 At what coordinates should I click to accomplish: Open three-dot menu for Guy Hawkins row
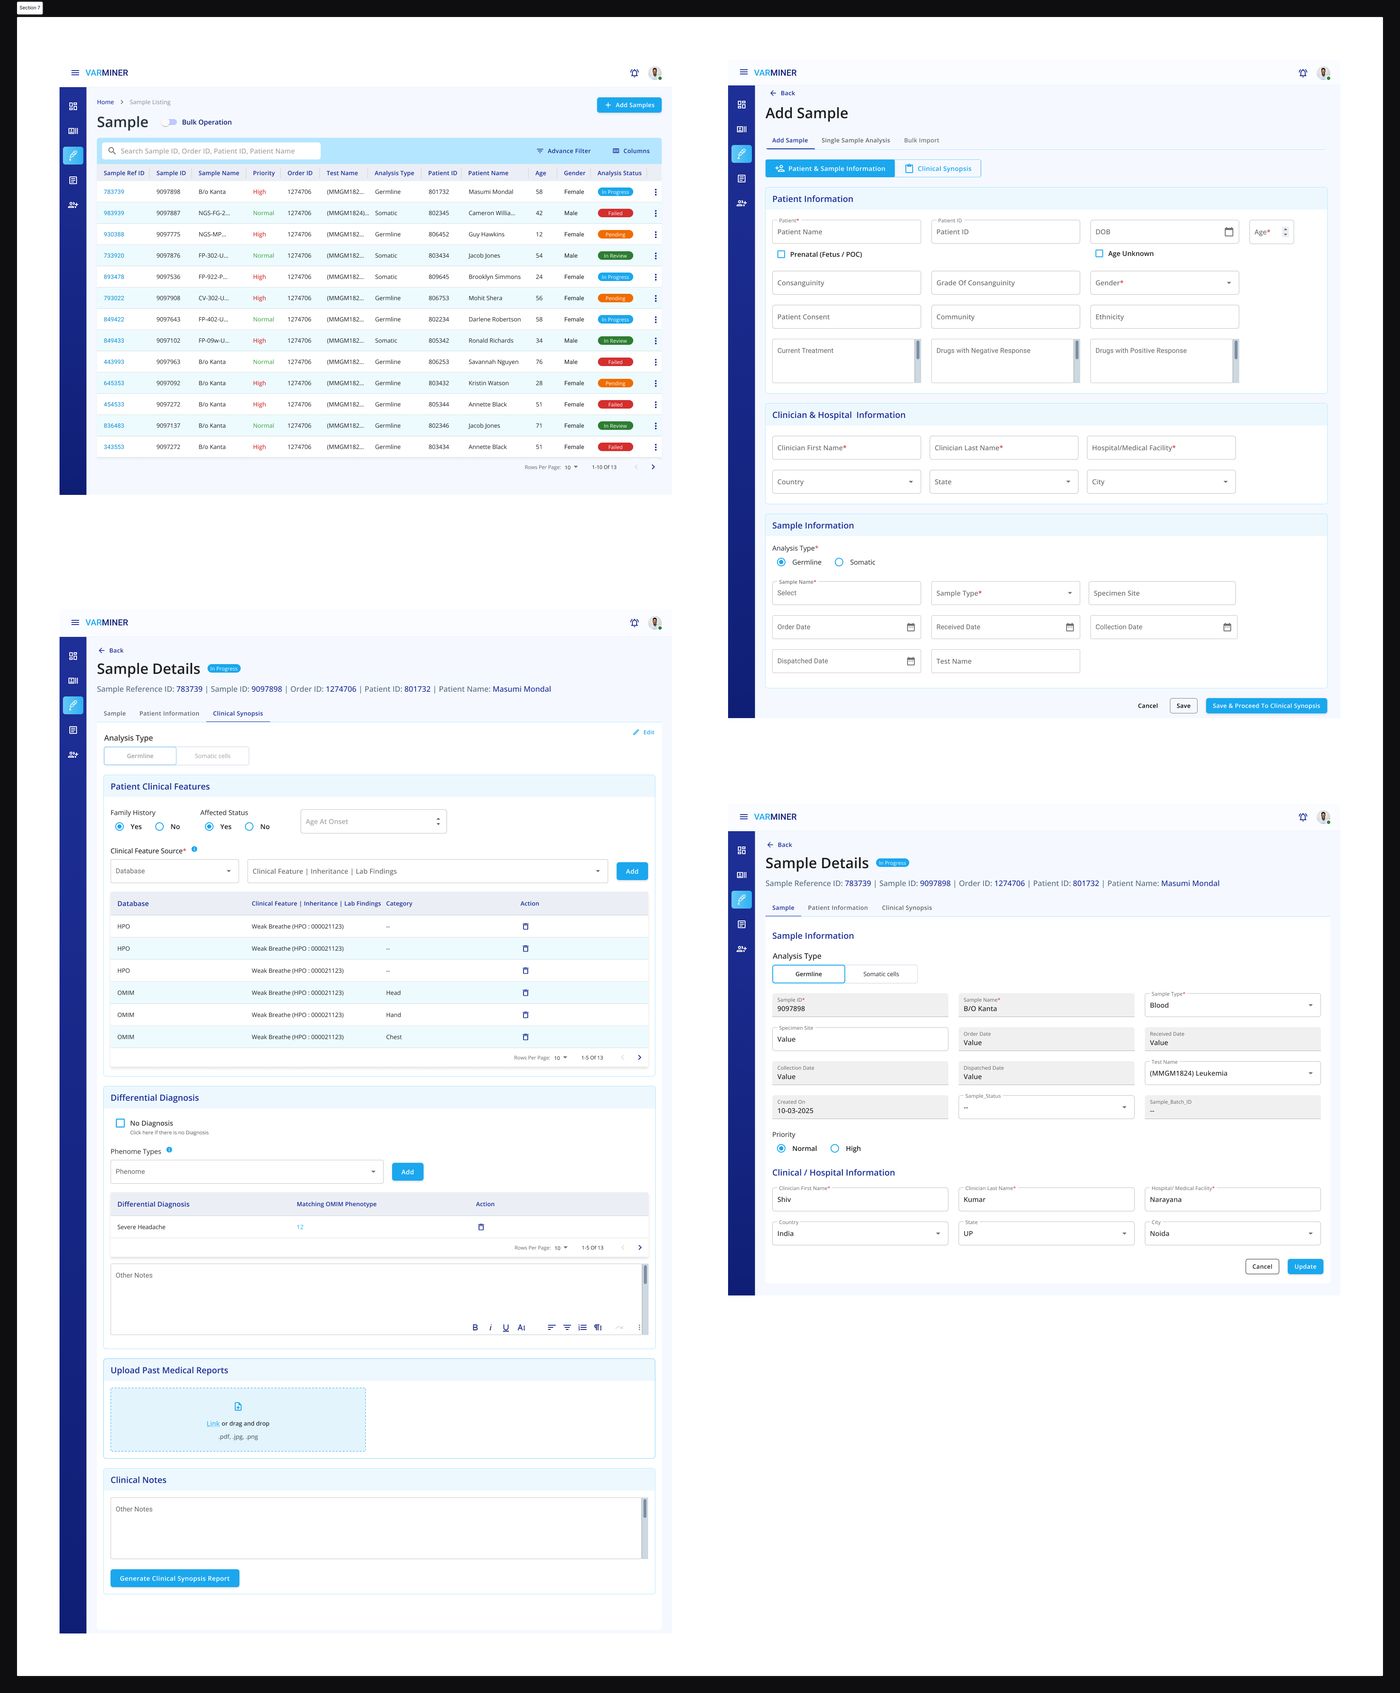click(x=656, y=234)
